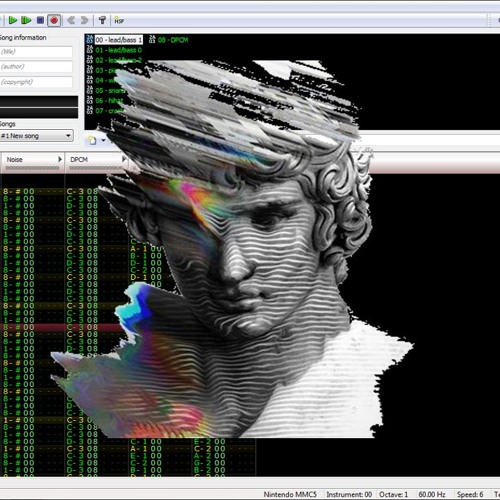Go to previous frame with the double-left arrow
500x500 pixels.
pos(71,21)
